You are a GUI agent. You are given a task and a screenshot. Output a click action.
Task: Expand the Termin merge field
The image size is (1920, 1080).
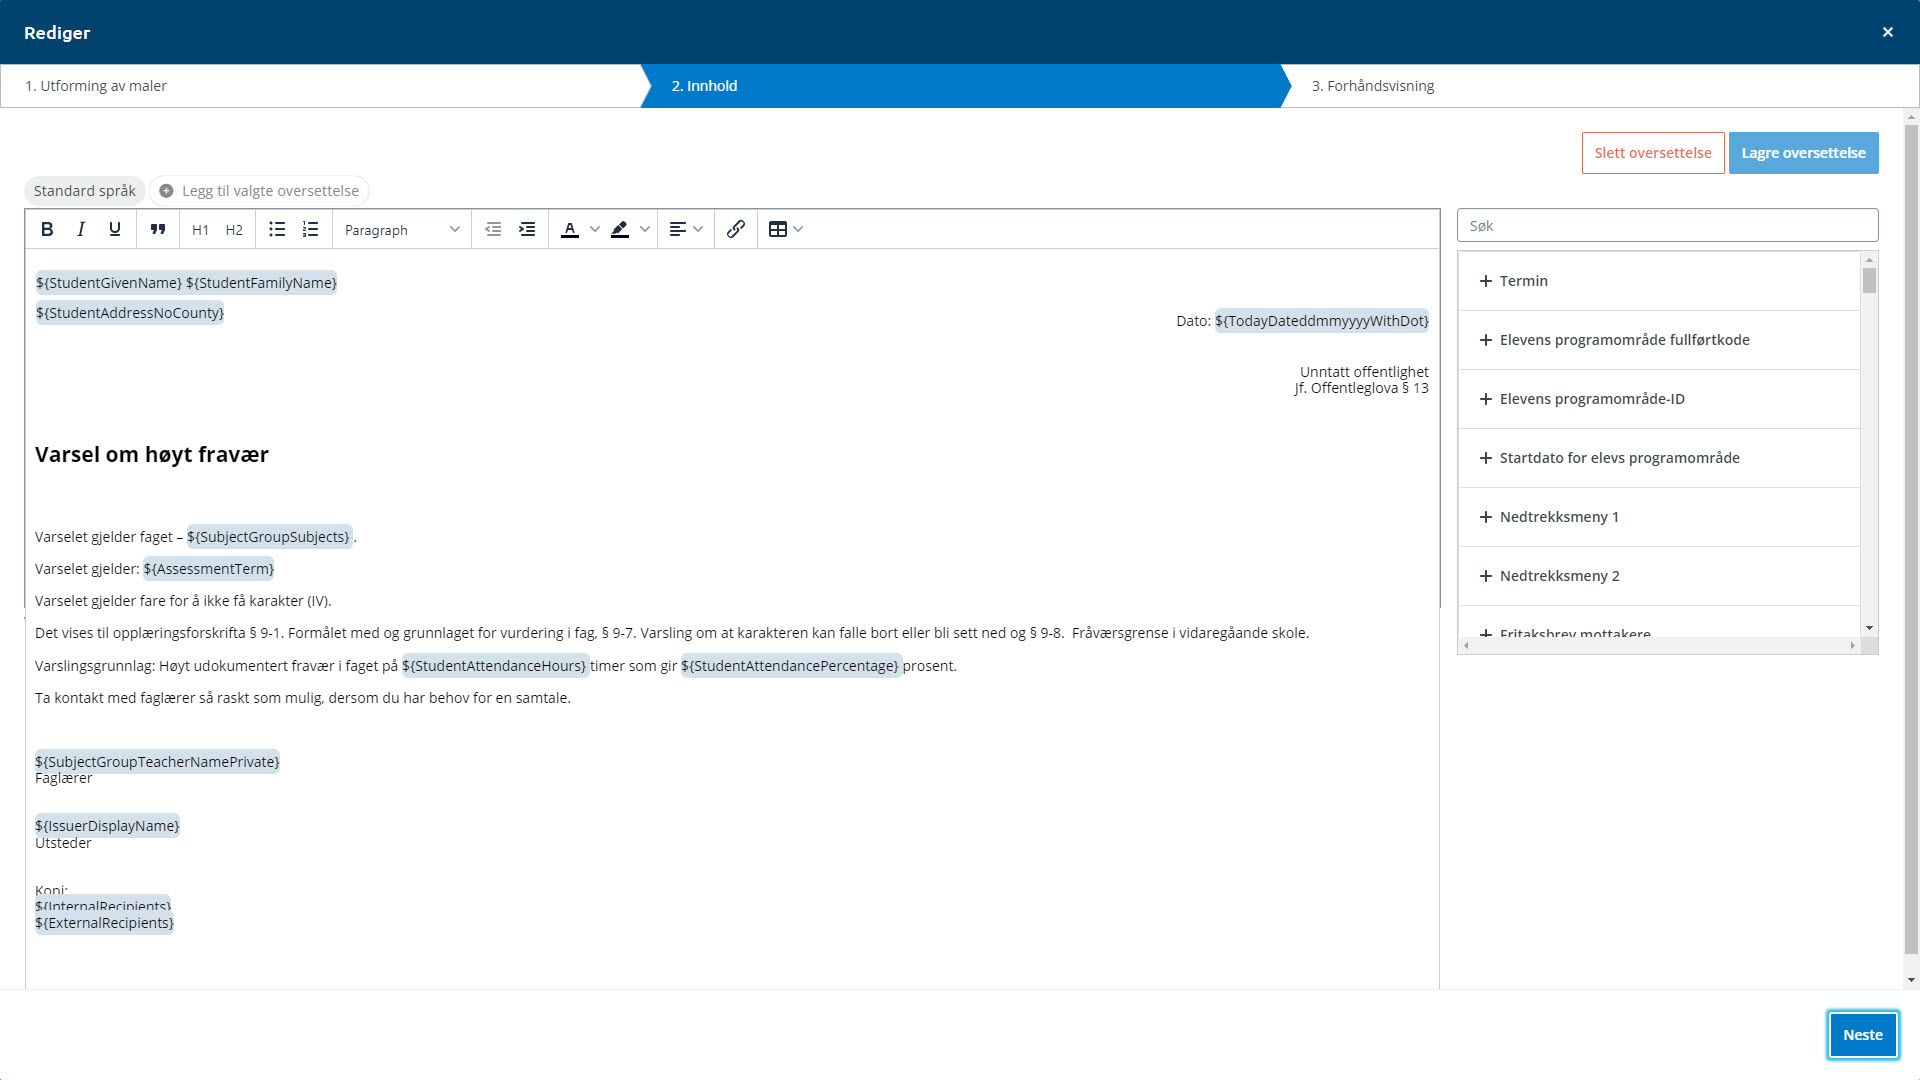click(1524, 281)
